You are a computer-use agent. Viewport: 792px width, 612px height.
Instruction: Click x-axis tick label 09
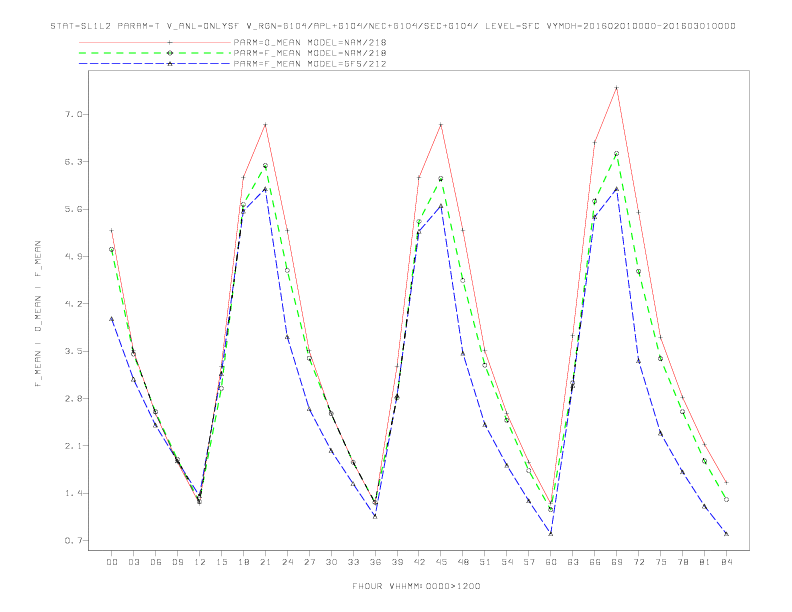click(177, 562)
